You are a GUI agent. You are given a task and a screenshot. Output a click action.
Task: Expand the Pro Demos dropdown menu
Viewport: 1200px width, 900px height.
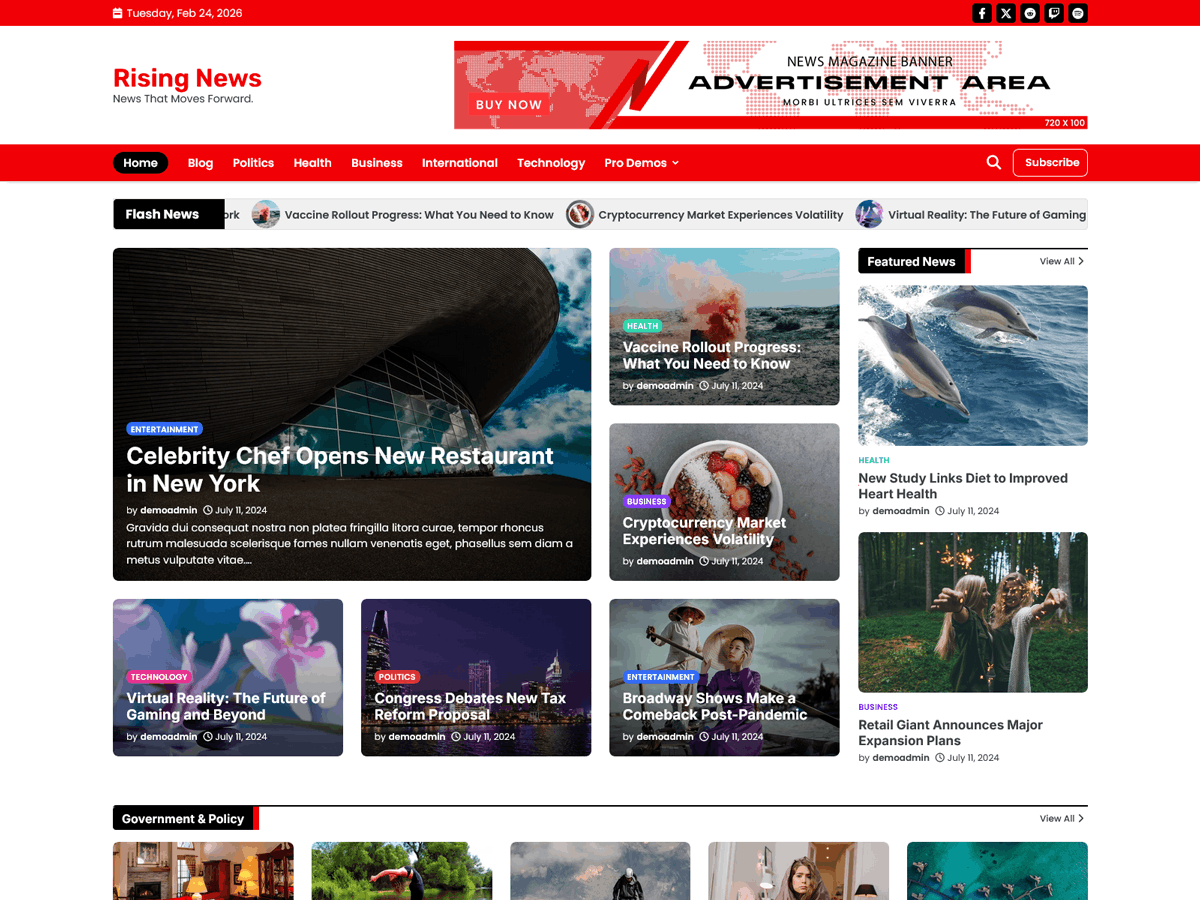point(641,162)
